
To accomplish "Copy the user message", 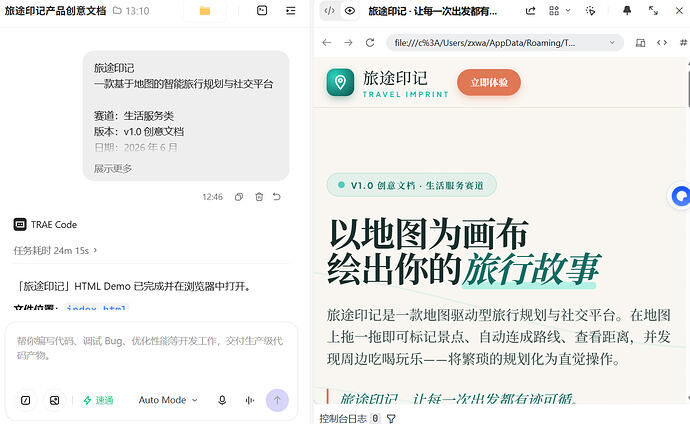I will 239,197.
